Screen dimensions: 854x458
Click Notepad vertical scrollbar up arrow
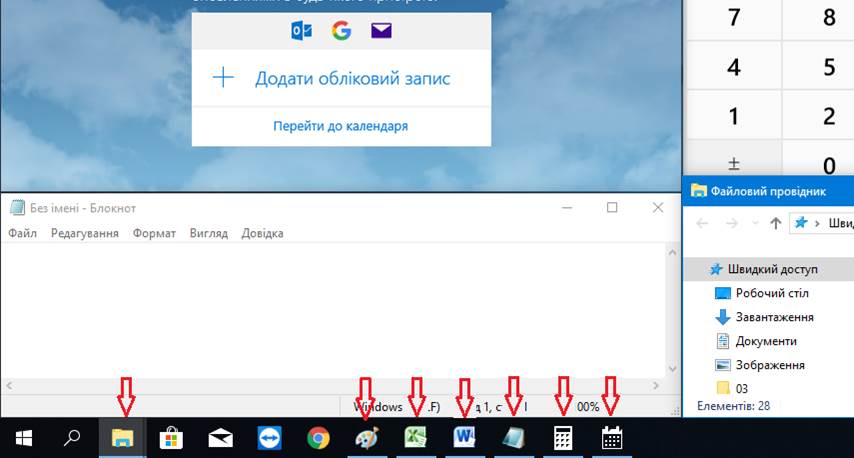click(672, 252)
